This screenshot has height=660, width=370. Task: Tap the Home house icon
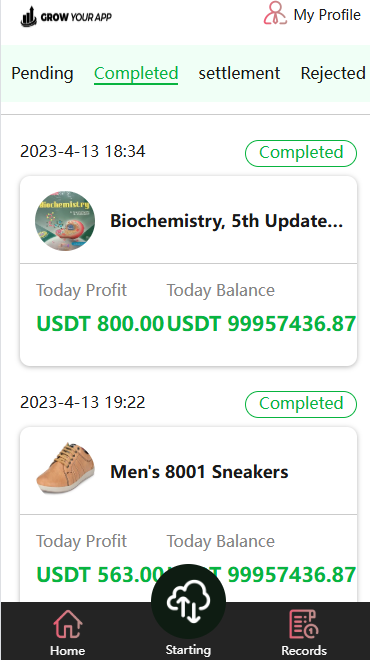68,625
